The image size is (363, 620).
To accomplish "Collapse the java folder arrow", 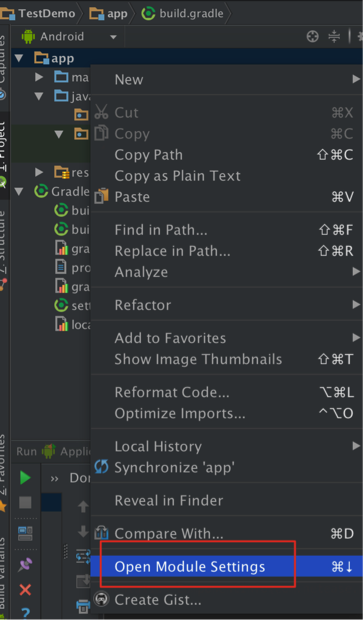I will tap(39, 96).
